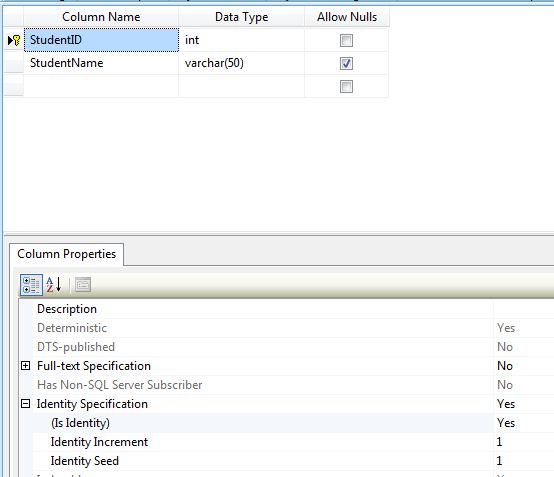Open the Column Properties tab
Image resolution: width=554 pixels, height=477 pixels.
66,254
